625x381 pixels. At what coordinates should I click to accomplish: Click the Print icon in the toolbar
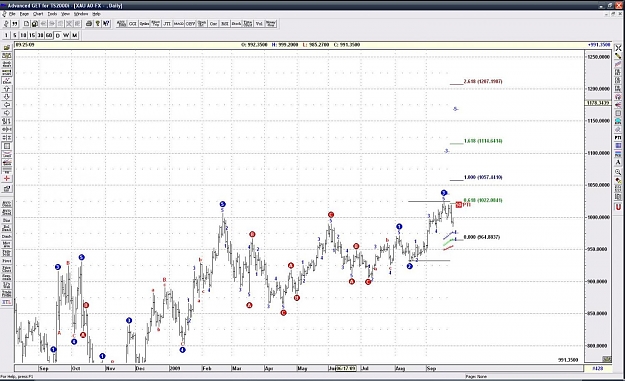click(89, 24)
